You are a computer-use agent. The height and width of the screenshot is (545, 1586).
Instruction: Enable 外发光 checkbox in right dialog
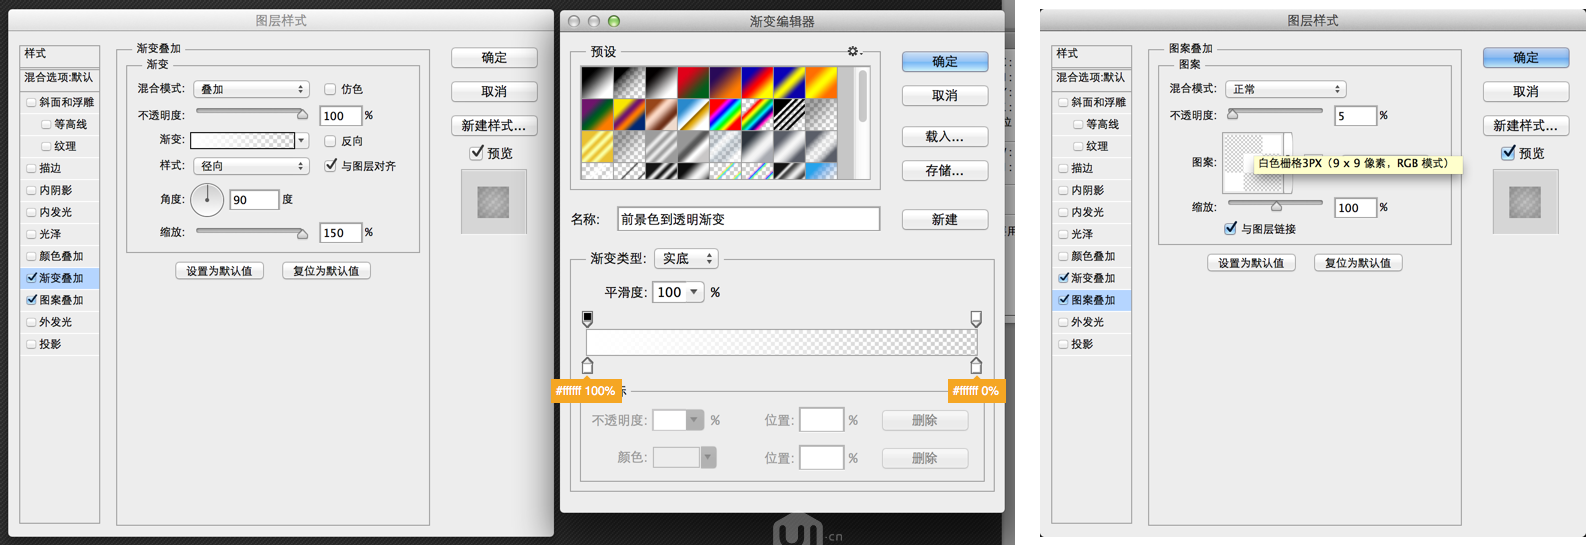tap(1063, 322)
